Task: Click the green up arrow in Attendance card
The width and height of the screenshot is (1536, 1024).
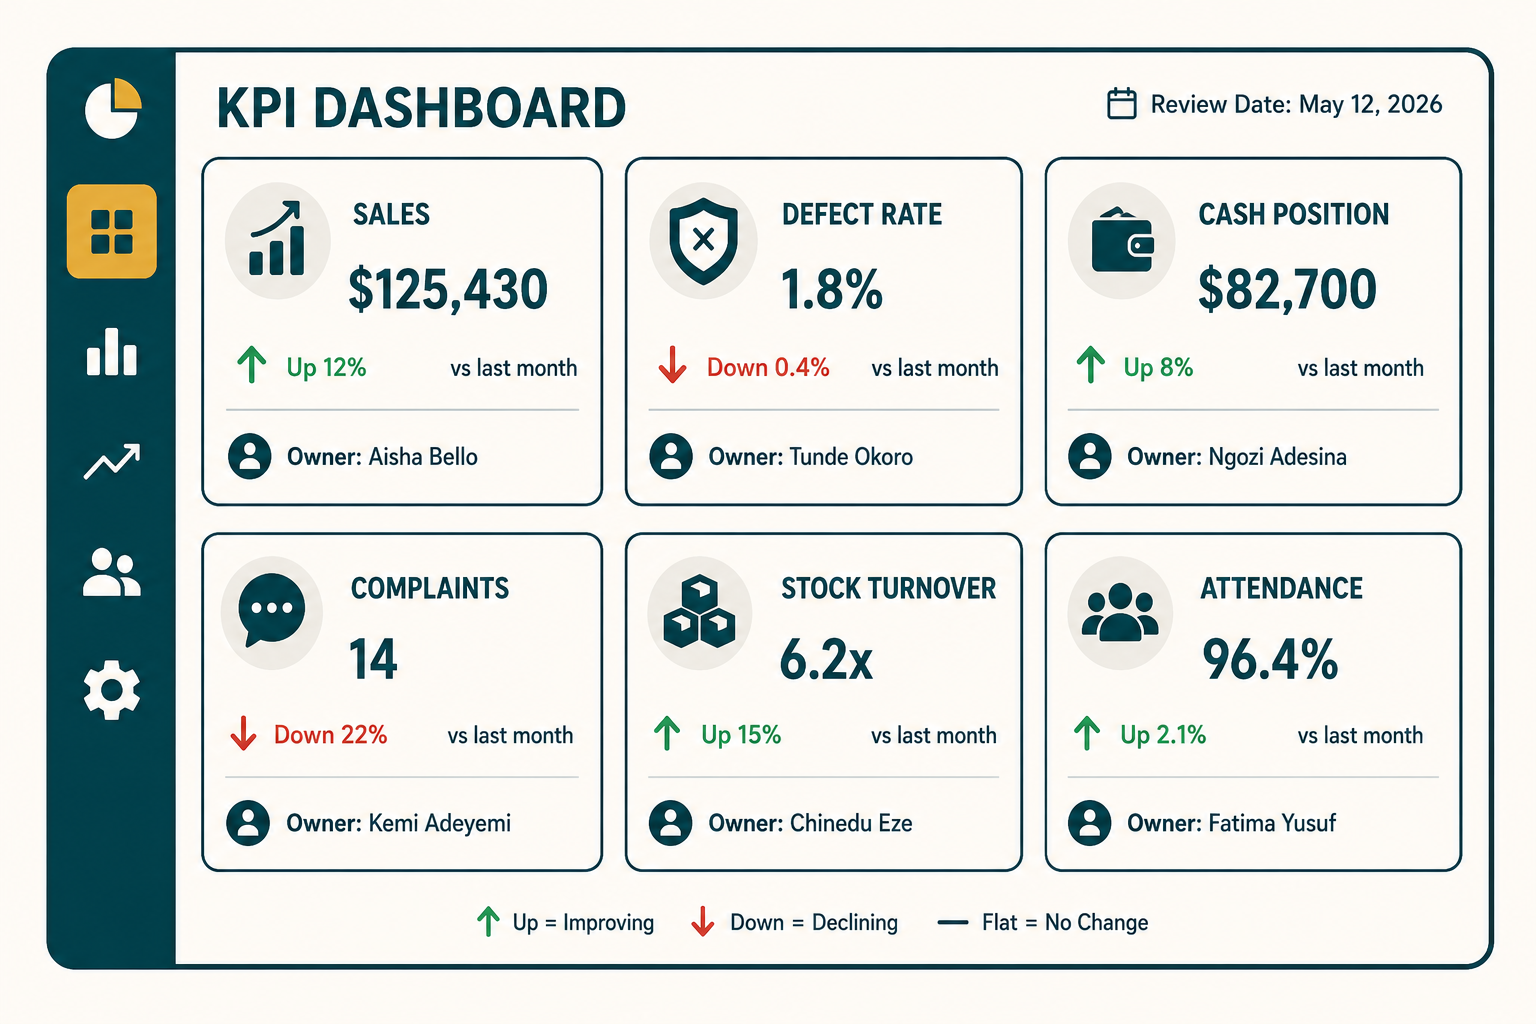Action: pos(1087,733)
